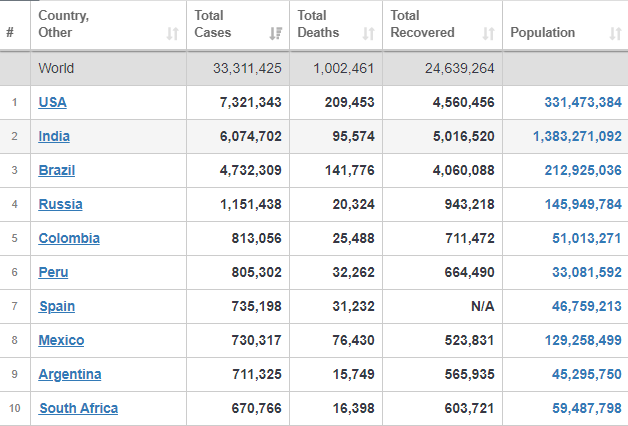Select Brazil total deaths 141,776

(349, 170)
